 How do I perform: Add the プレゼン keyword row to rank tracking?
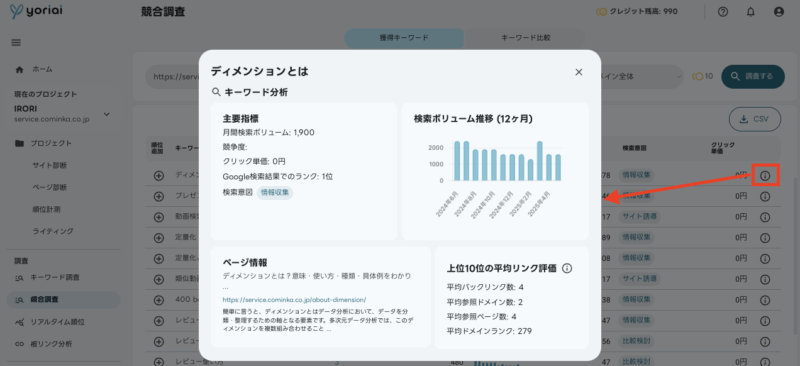coord(159,196)
